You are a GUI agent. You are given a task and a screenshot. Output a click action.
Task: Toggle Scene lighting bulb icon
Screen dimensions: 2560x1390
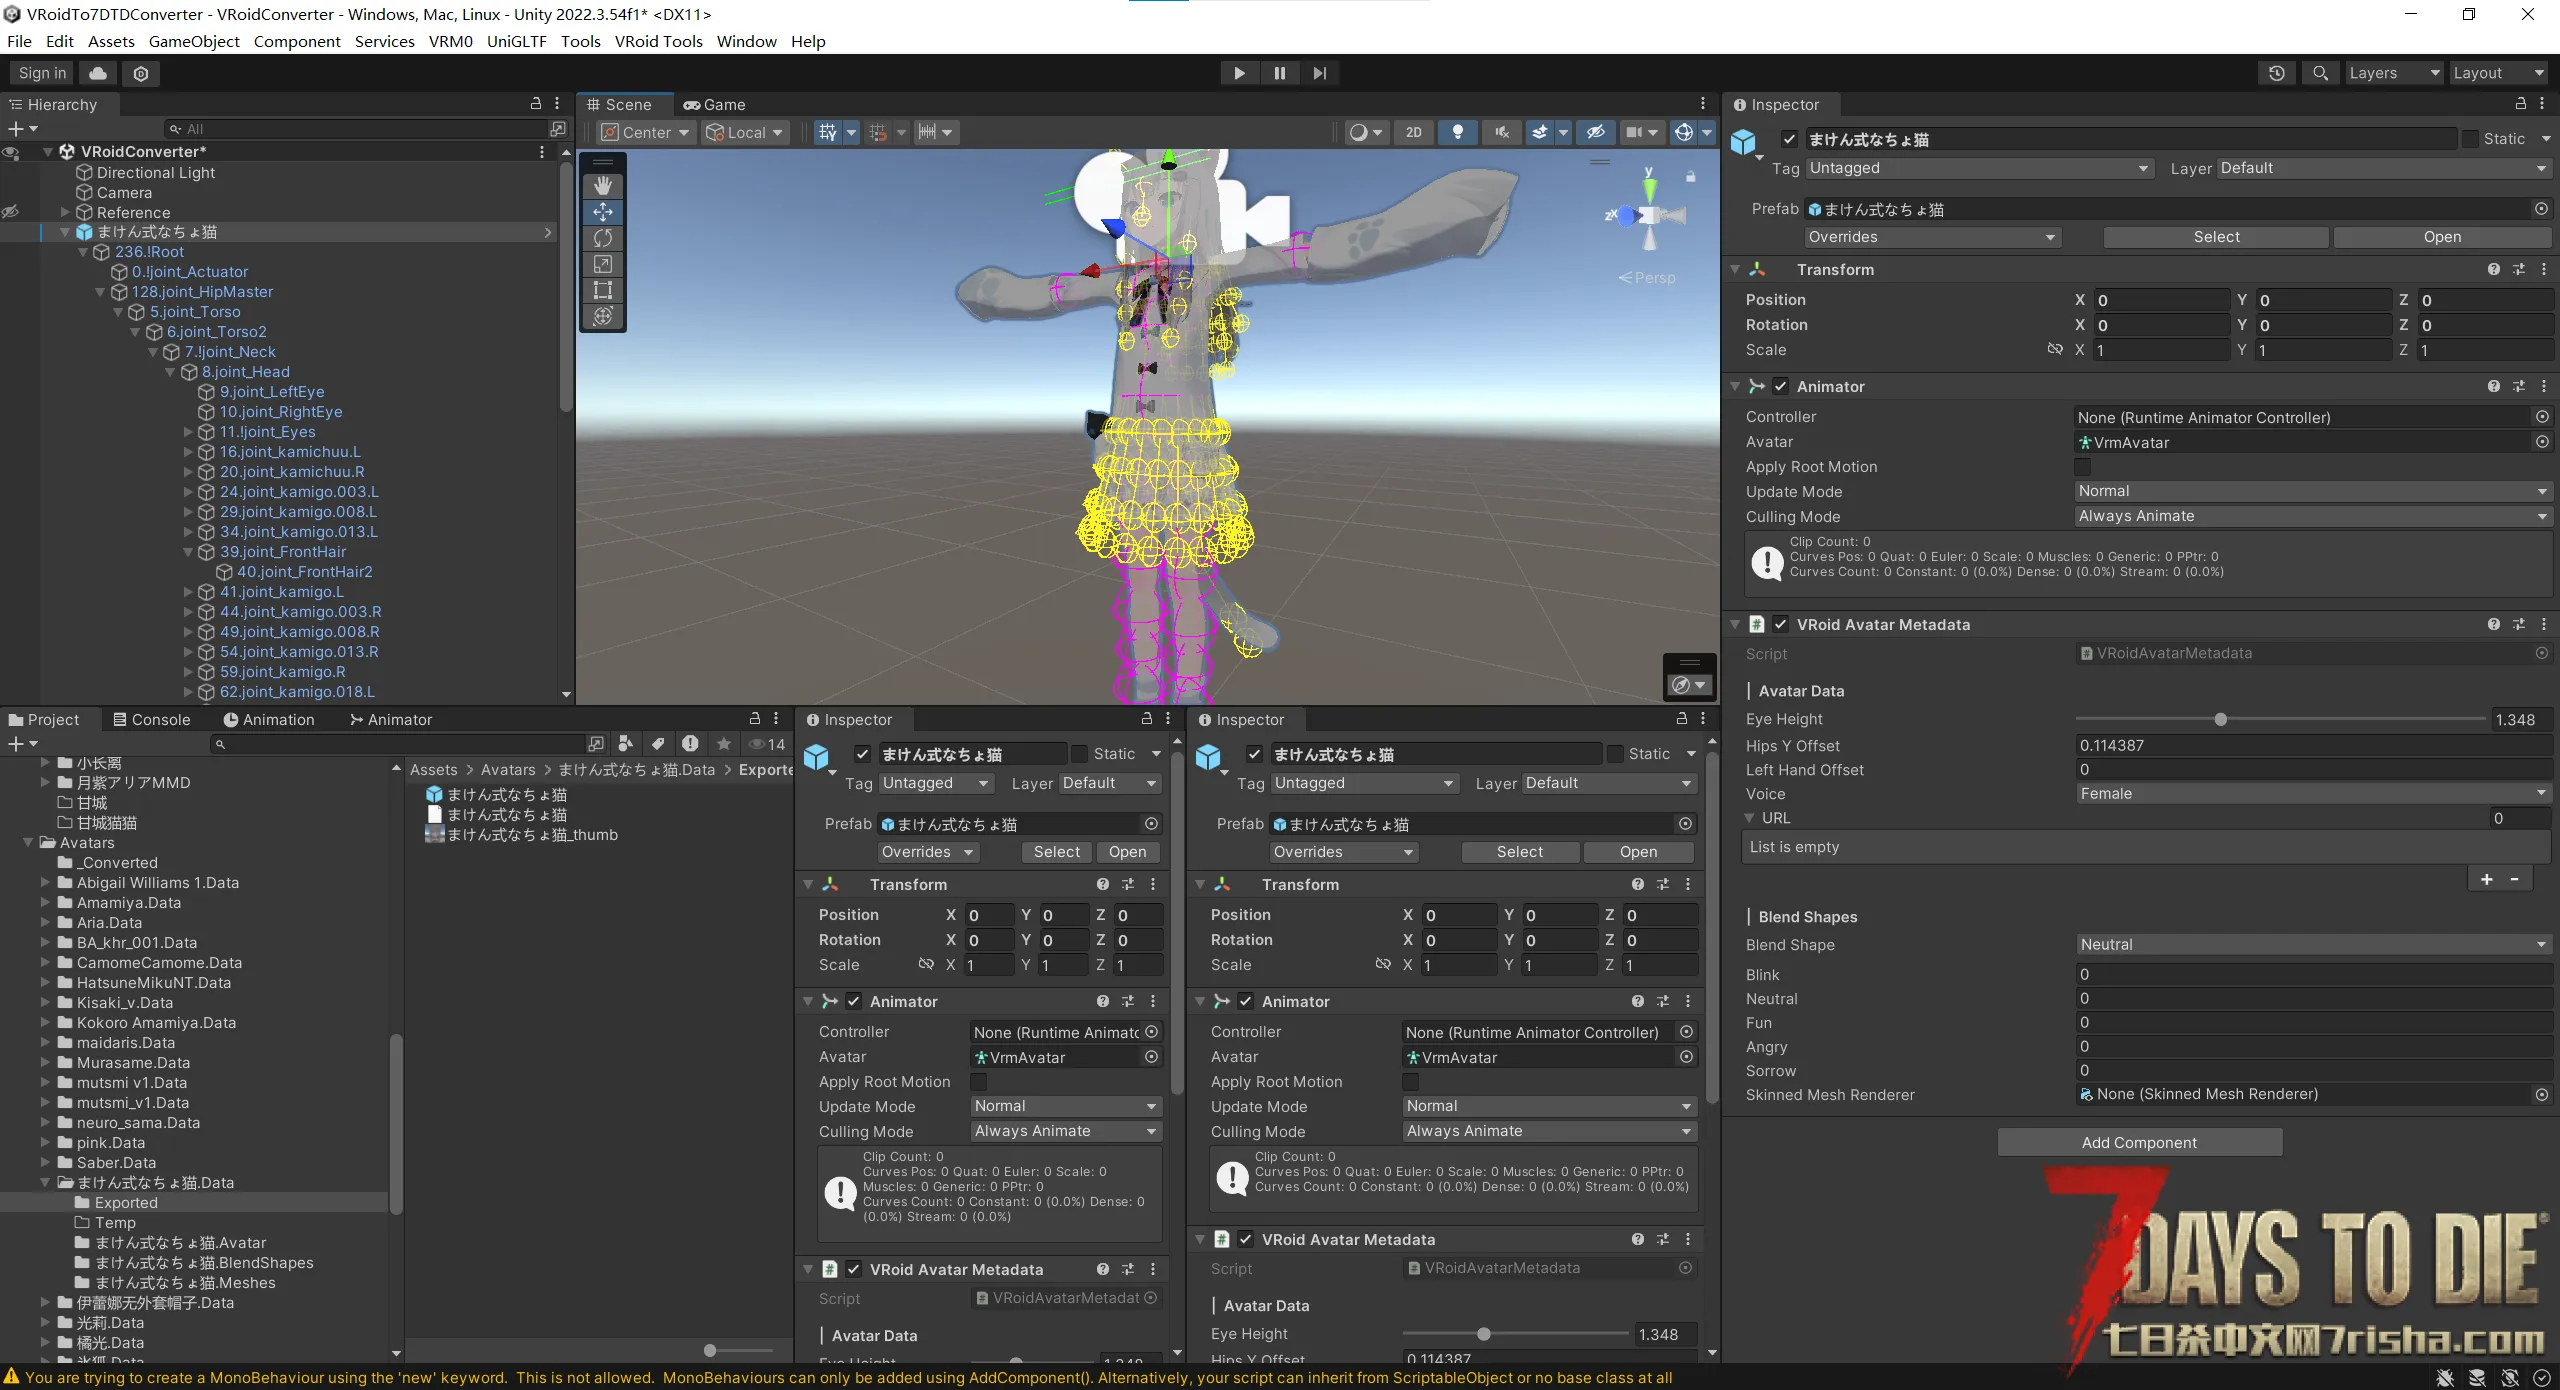click(x=1458, y=132)
